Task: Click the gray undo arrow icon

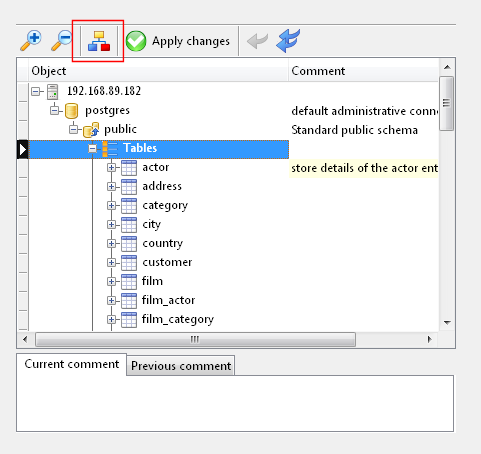Action: pos(257,41)
